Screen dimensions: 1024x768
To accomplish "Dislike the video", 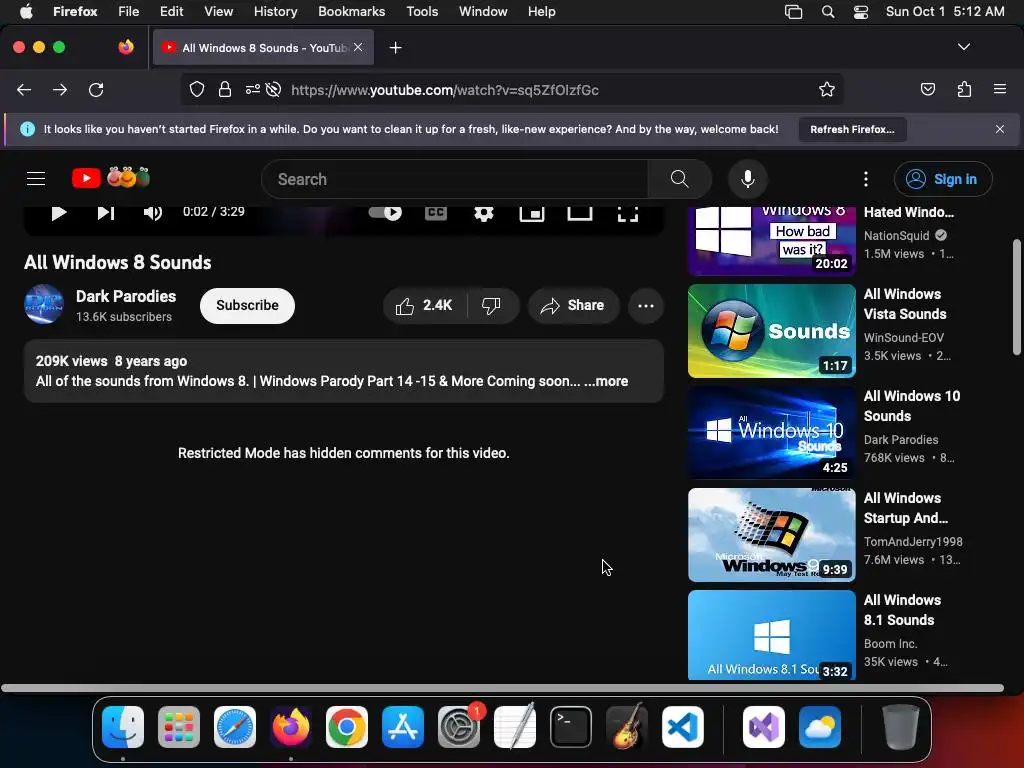I will [492, 306].
